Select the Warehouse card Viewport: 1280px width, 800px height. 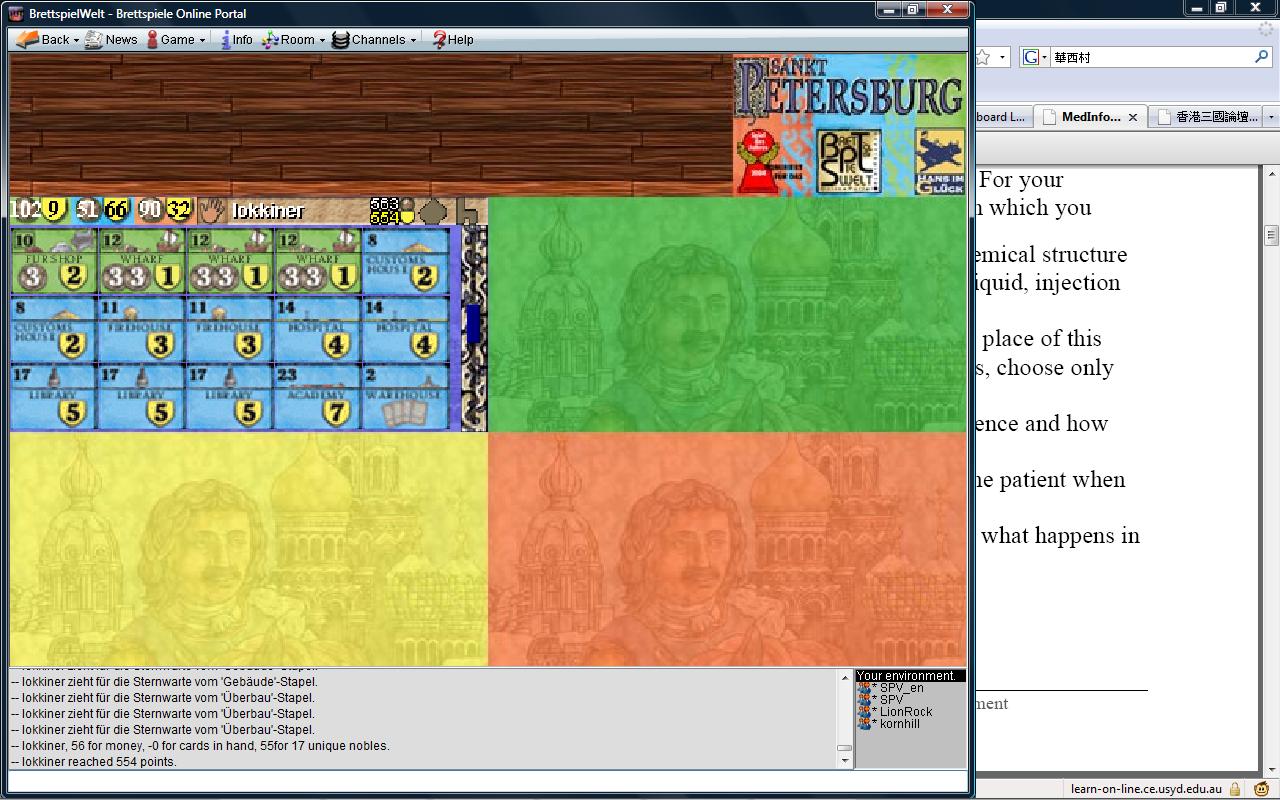click(x=405, y=397)
